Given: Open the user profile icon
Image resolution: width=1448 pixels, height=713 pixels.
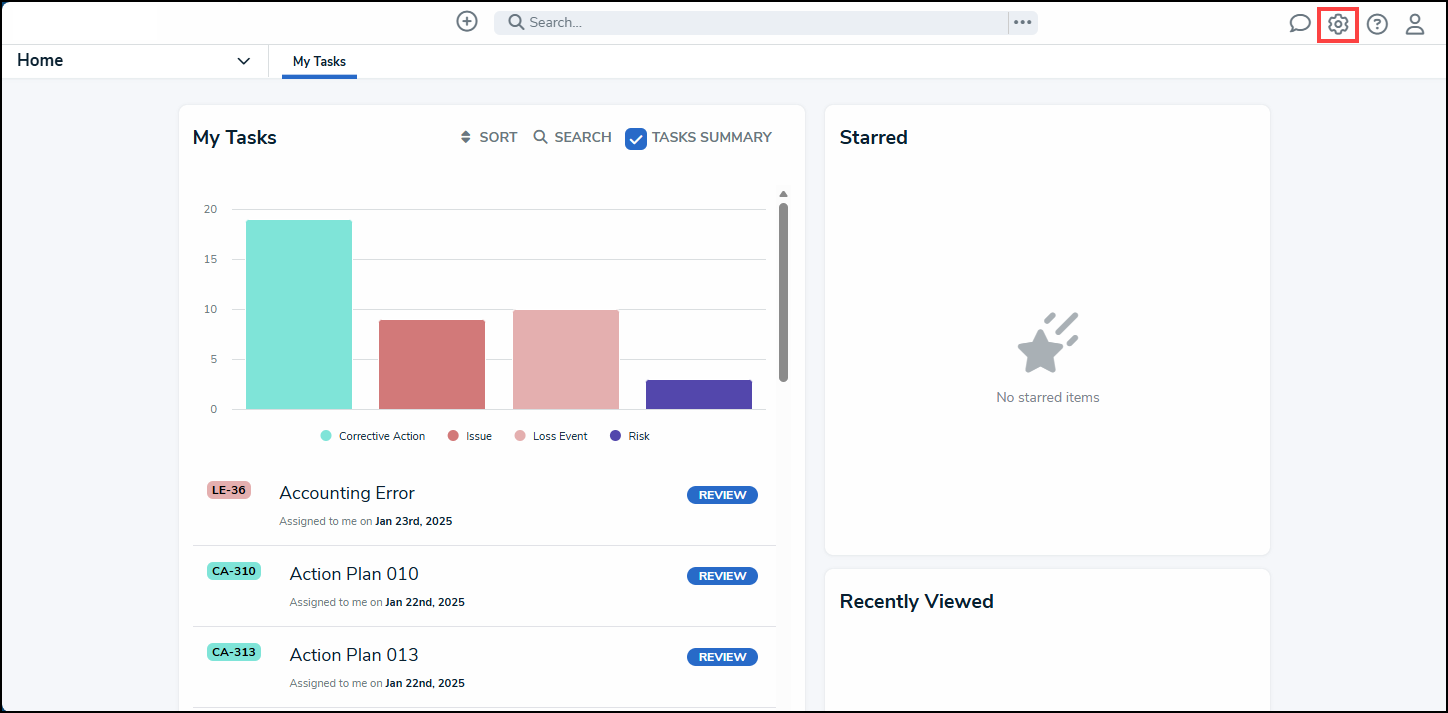Looking at the screenshot, I should pyautogui.click(x=1415, y=24).
